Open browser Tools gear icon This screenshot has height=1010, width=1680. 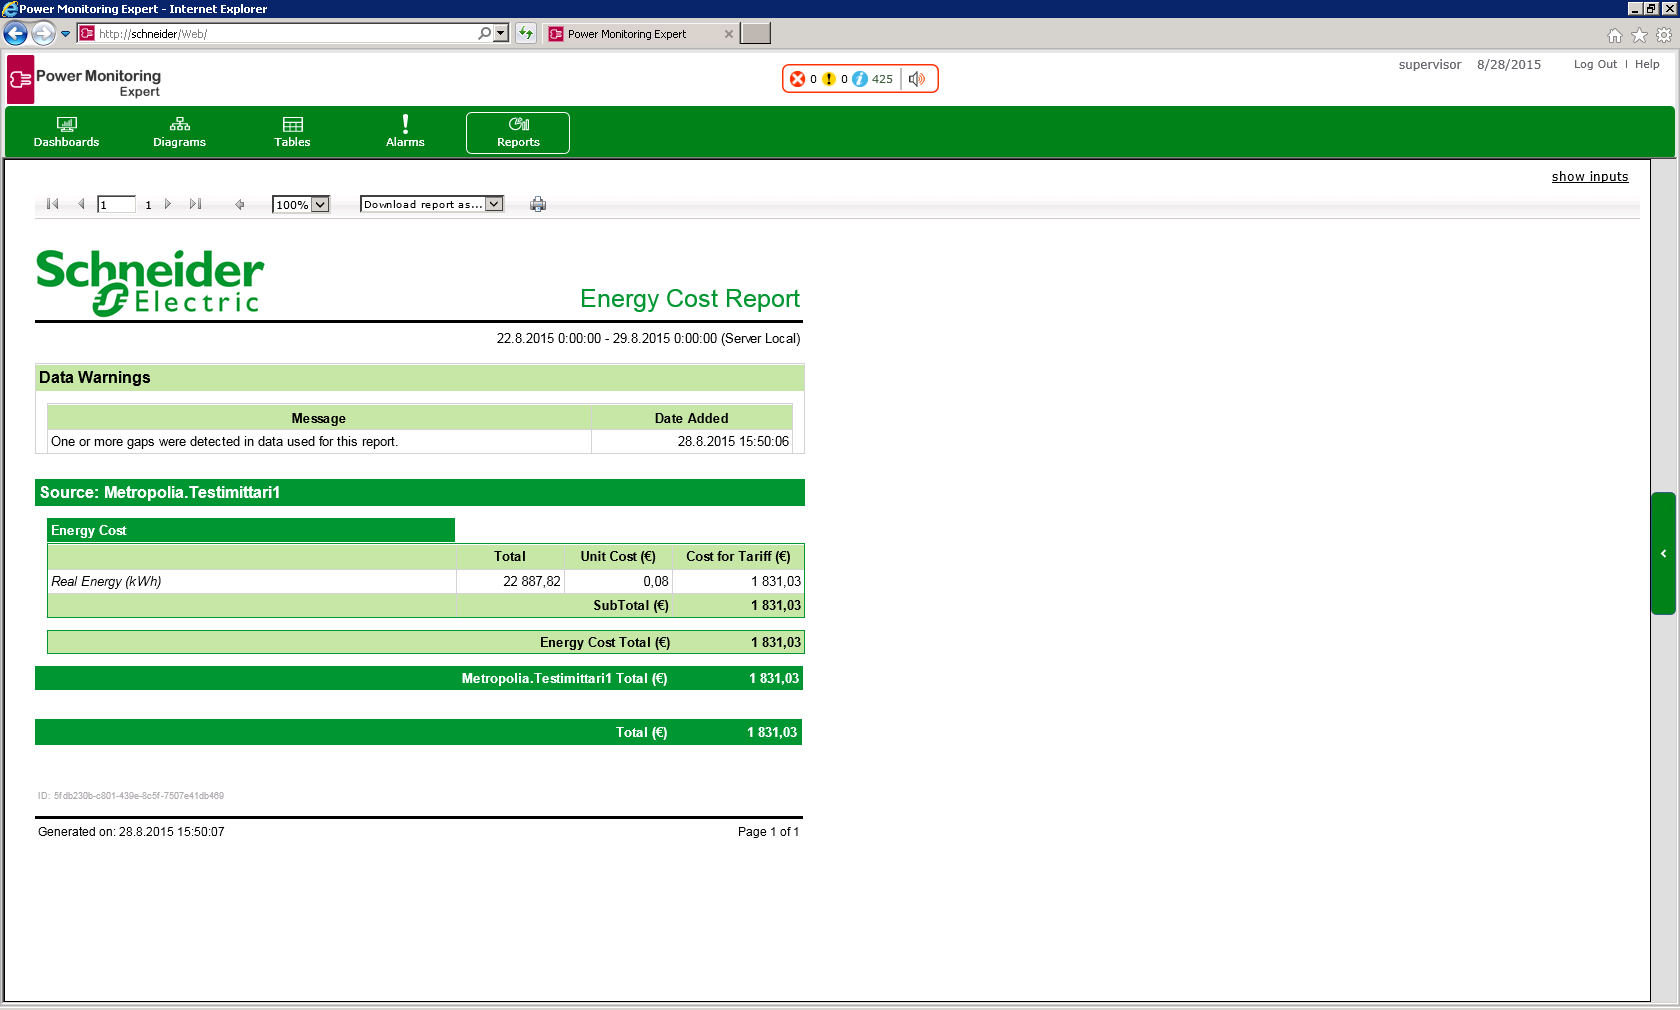point(1664,35)
